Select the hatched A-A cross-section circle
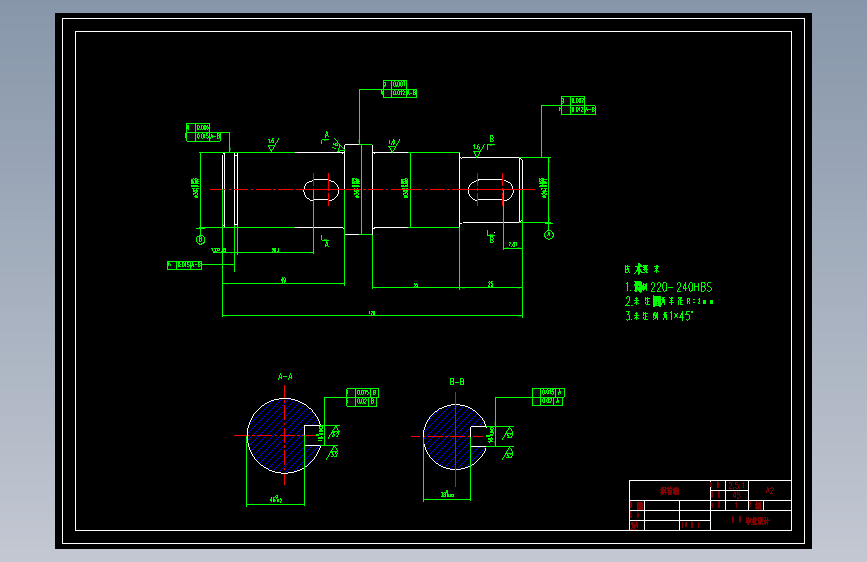 coord(284,436)
